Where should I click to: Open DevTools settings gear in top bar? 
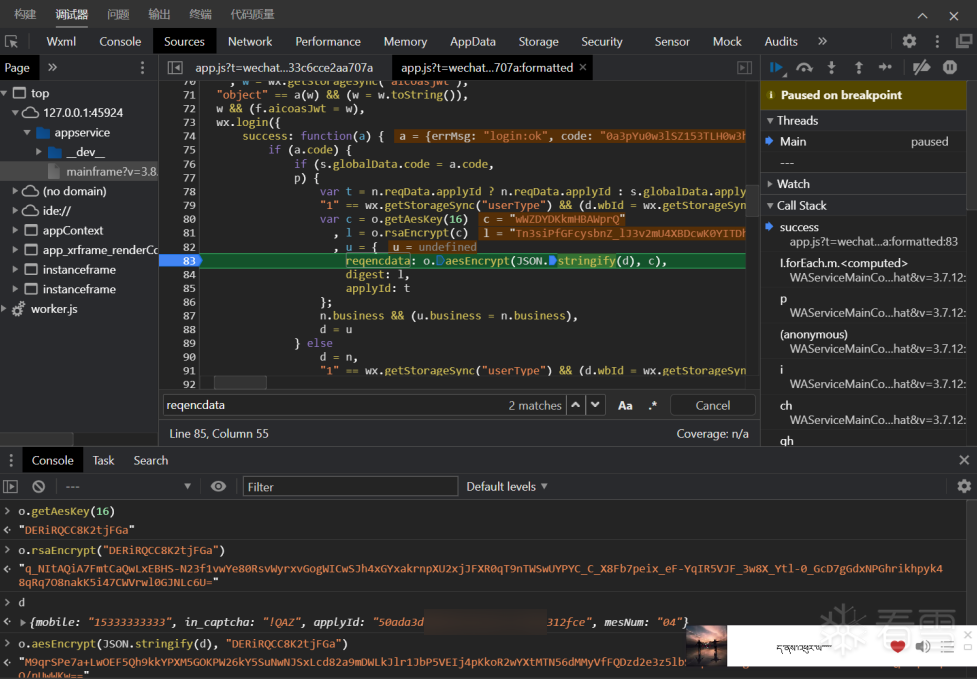click(x=909, y=41)
